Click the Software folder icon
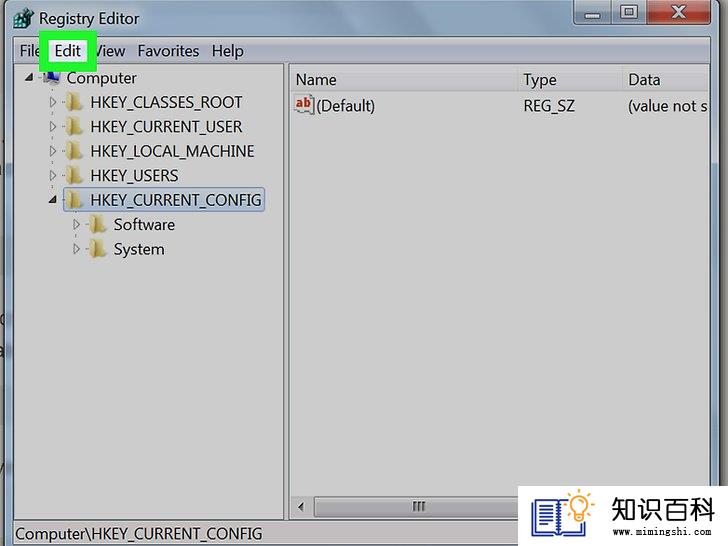Image resolution: width=728 pixels, height=546 pixels. pos(97,225)
